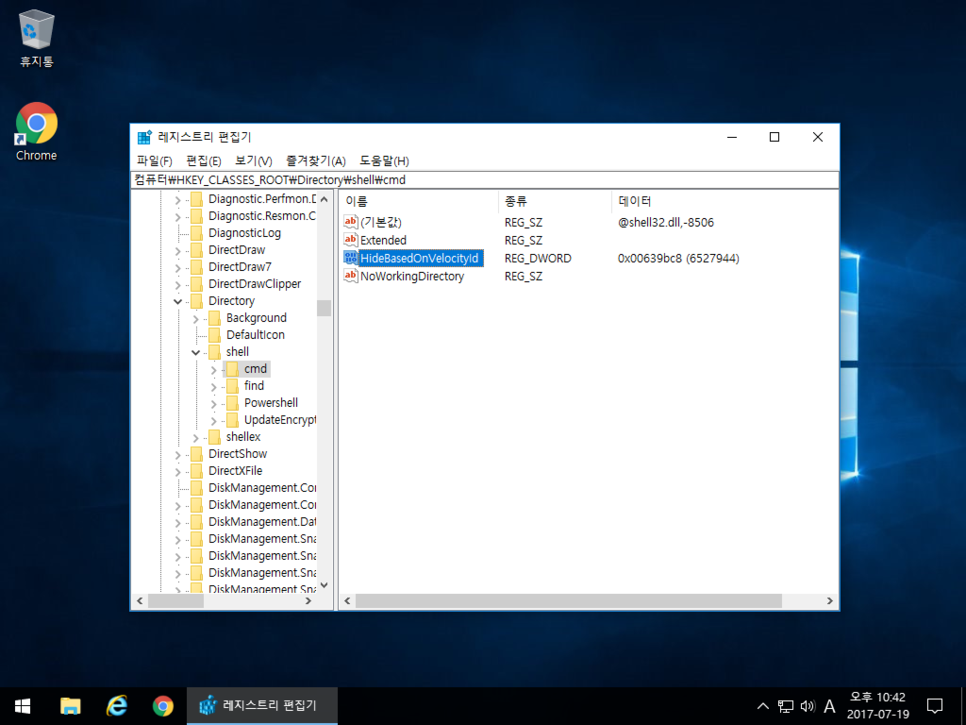Click the taskbar clock showing 오후 10:42
The height and width of the screenshot is (725, 966).
(x=877, y=706)
